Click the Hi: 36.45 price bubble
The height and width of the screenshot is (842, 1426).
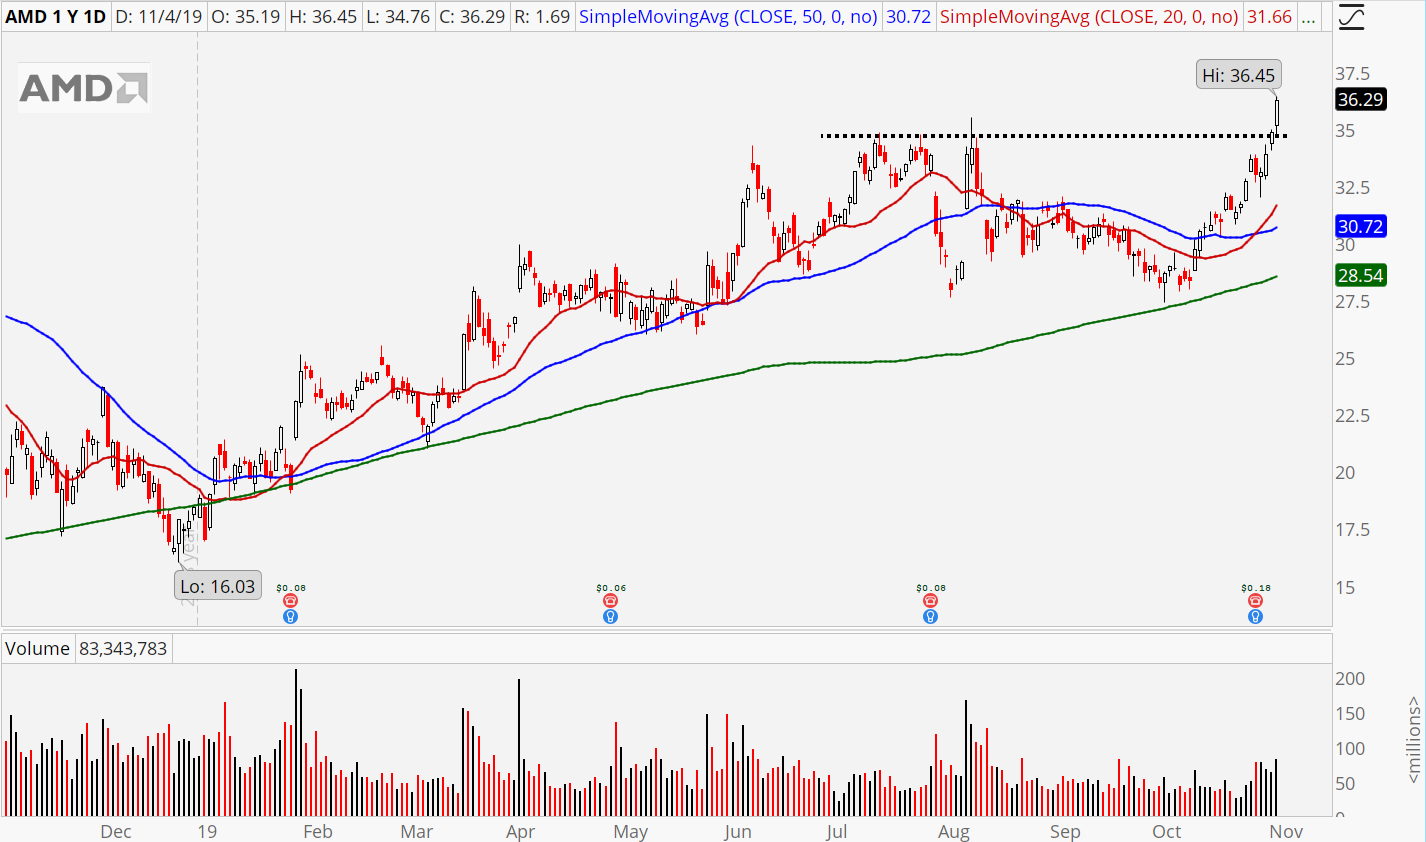point(1239,75)
